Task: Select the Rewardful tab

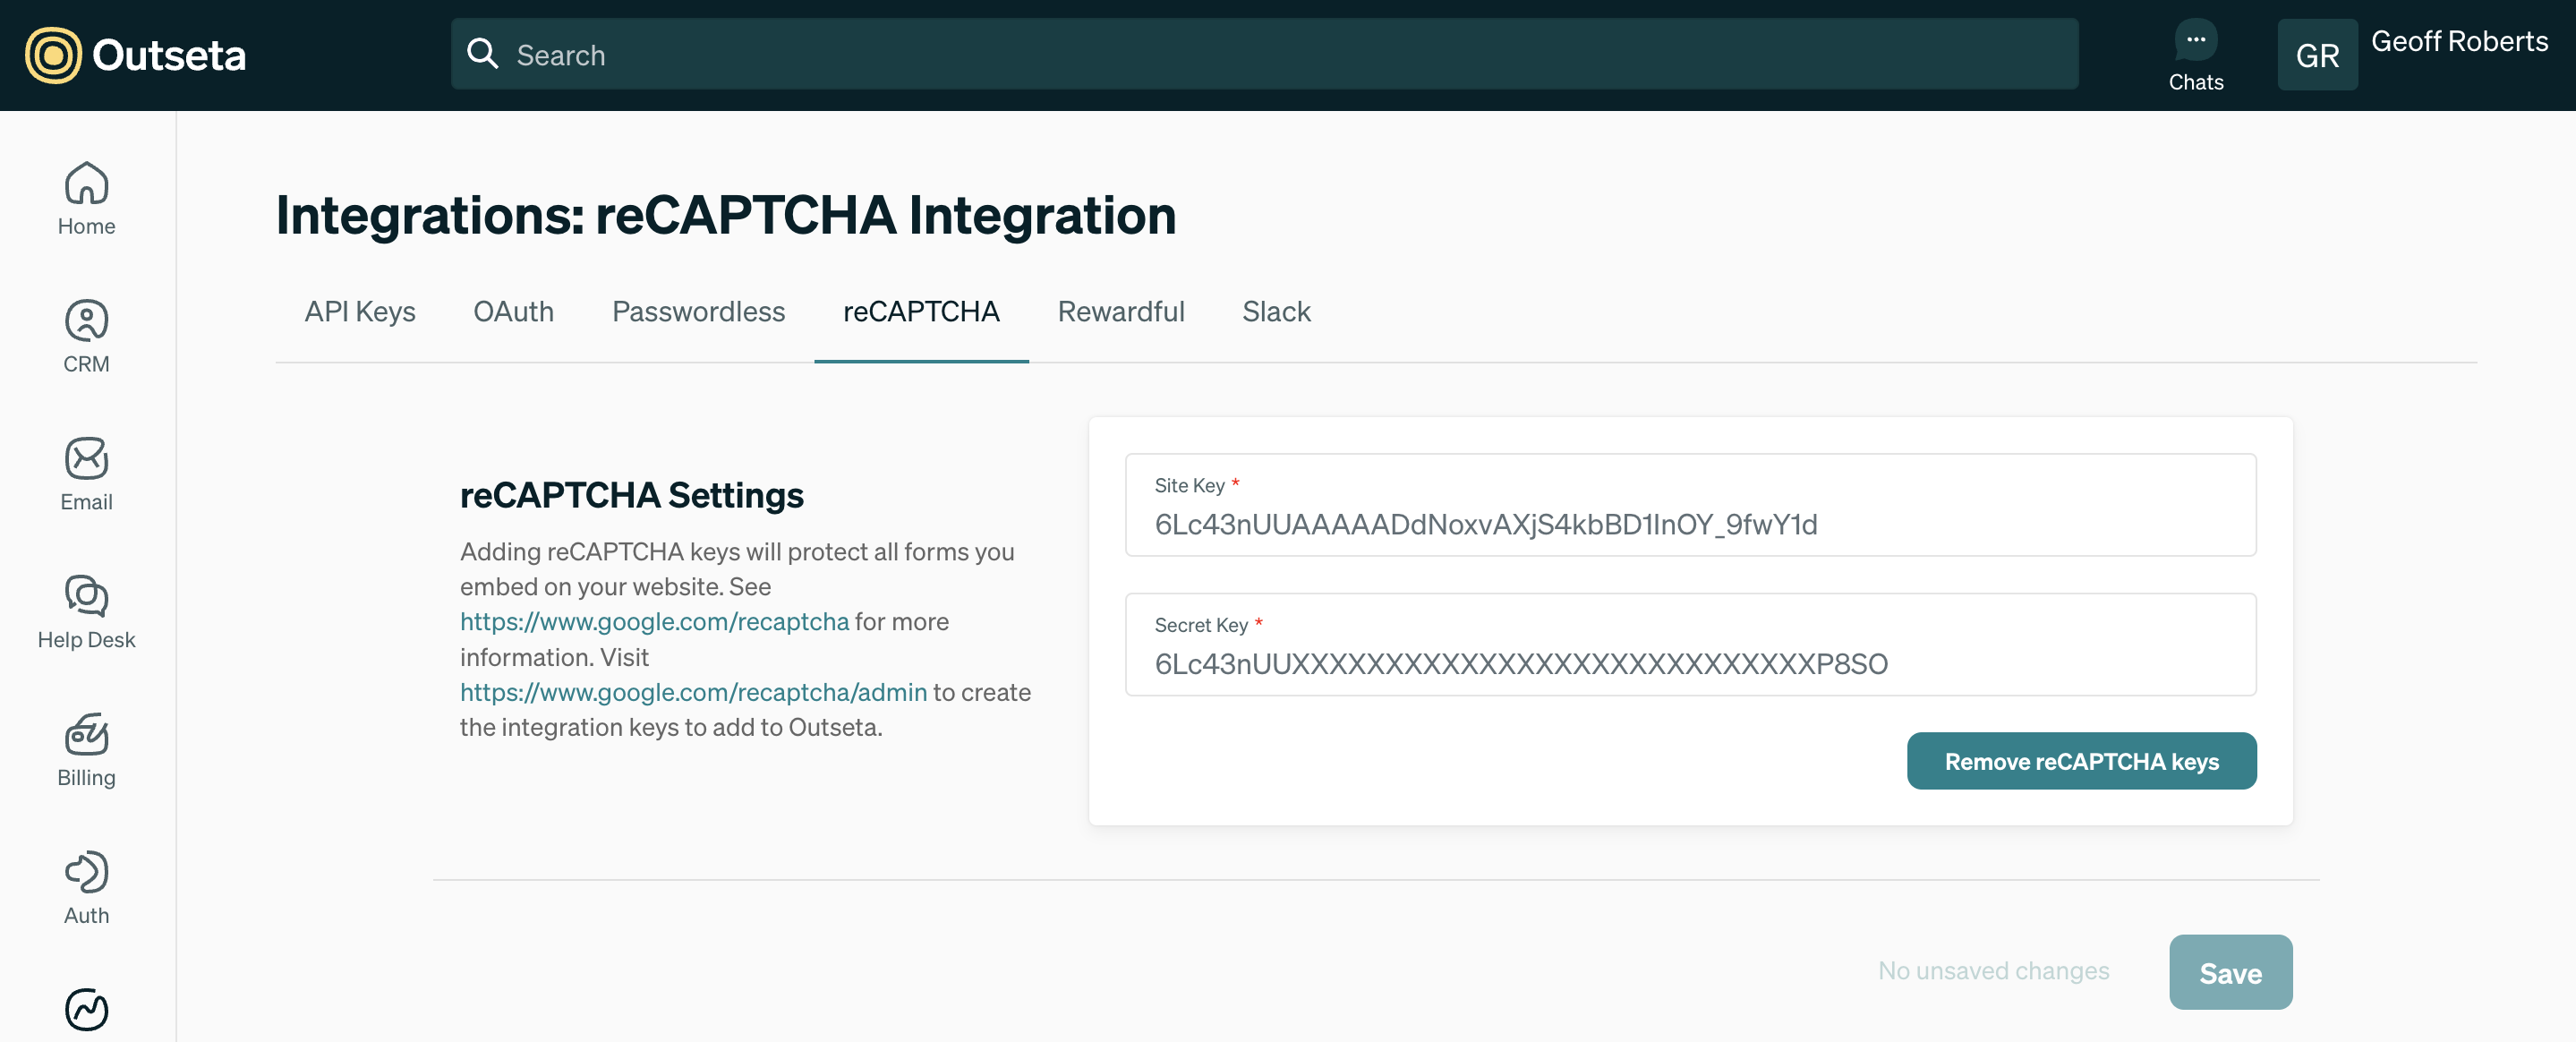Action: click(1120, 312)
